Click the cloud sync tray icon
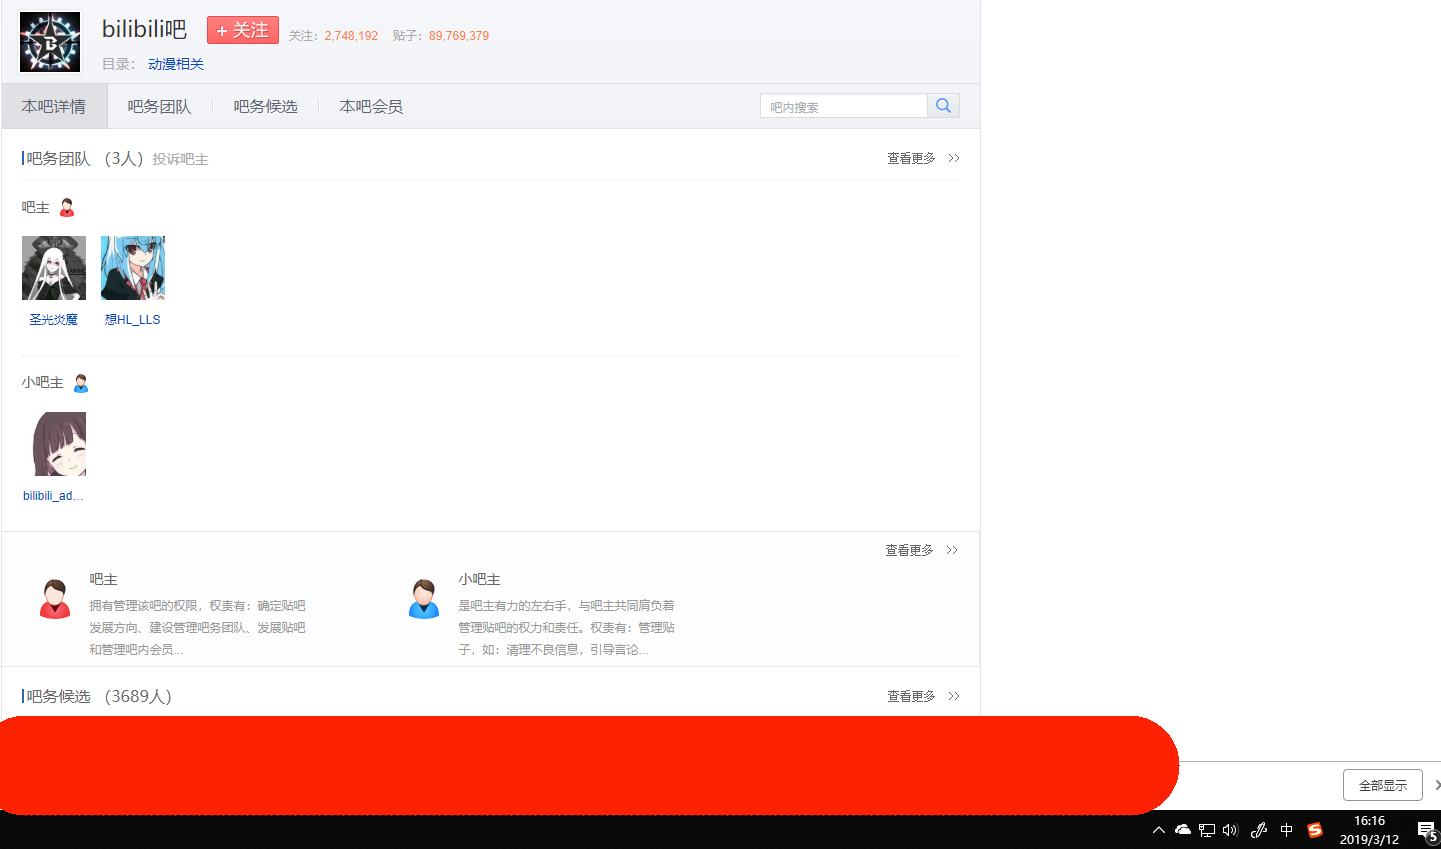Image resolution: width=1441 pixels, height=849 pixels. pyautogui.click(x=1183, y=830)
